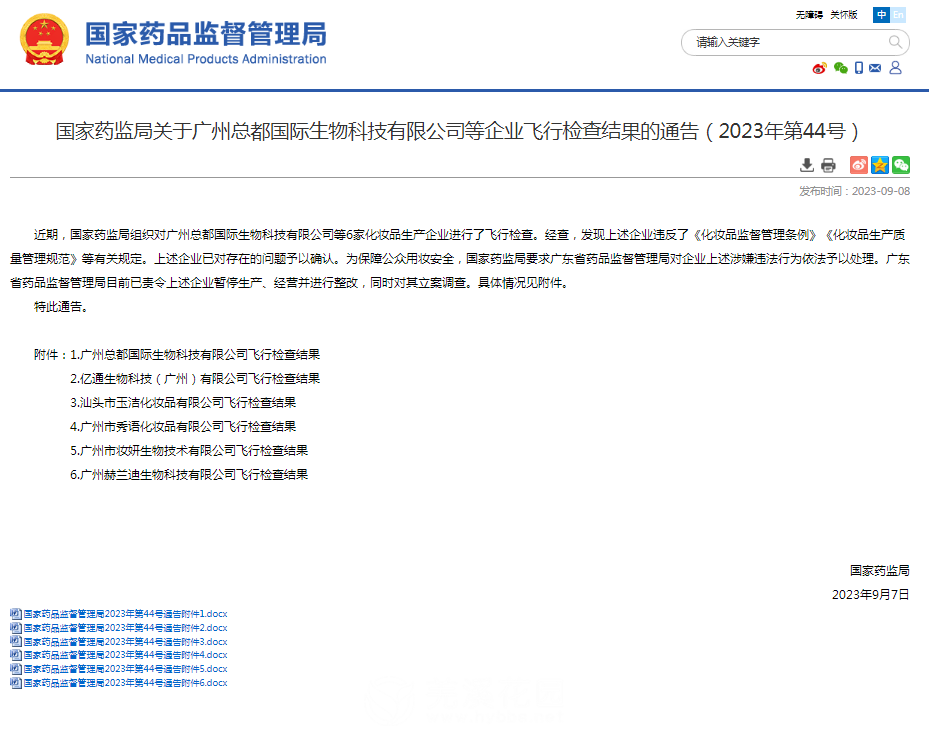The image size is (929, 731).
Task: Click the line 6.广州赫兰迪生物科技有限公司飞行检查结果
Action: pos(189,474)
